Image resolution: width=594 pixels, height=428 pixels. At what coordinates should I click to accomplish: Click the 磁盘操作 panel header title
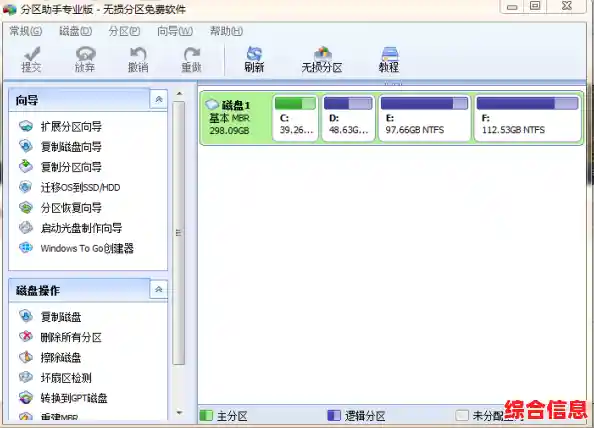click(x=38, y=291)
